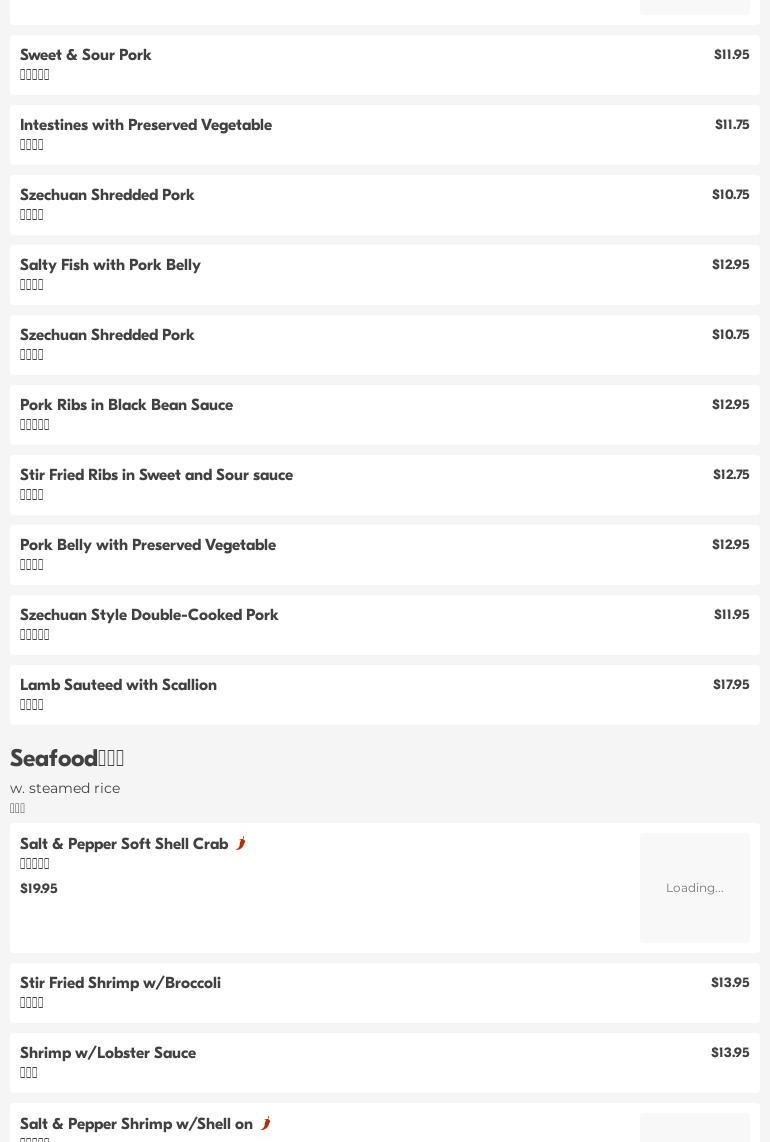
Task: Choose Stir Fried Shrimp w/Broccoli
Action: click(x=120, y=983)
